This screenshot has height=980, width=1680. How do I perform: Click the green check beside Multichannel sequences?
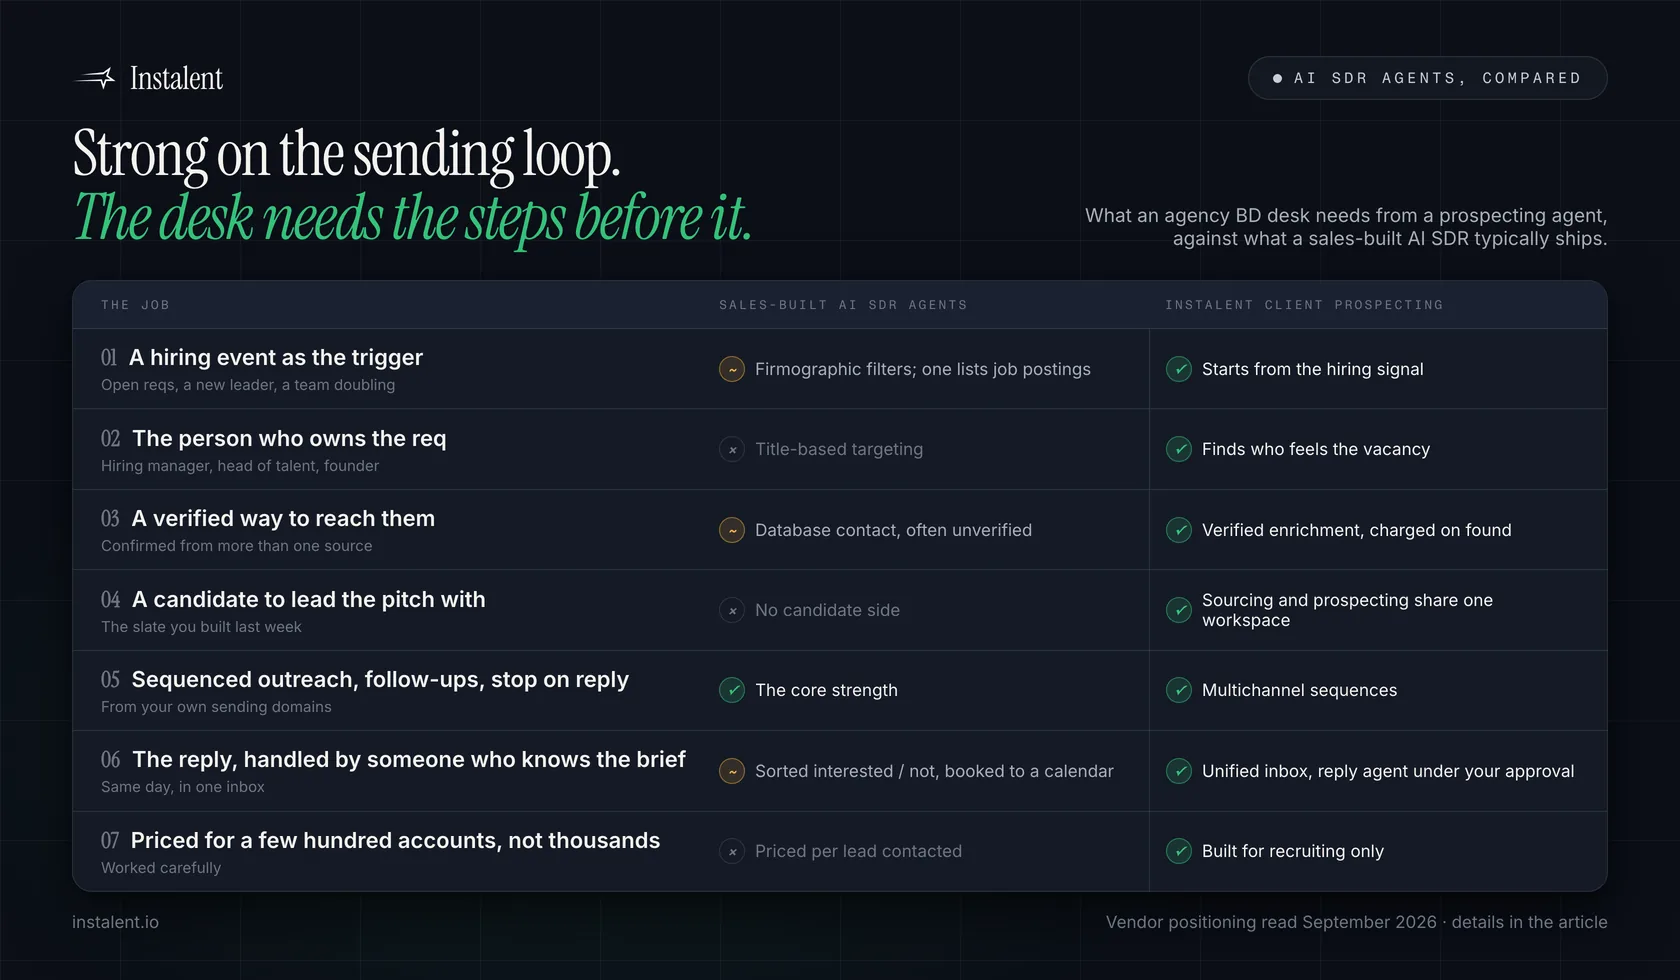(x=1179, y=690)
